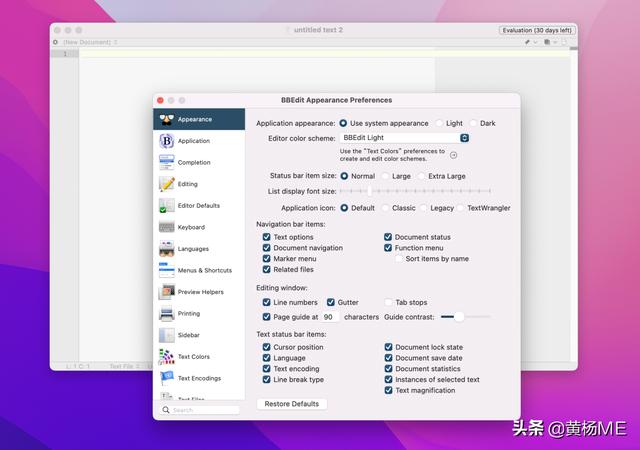Open Editing preferences pencil icon

(x=166, y=184)
